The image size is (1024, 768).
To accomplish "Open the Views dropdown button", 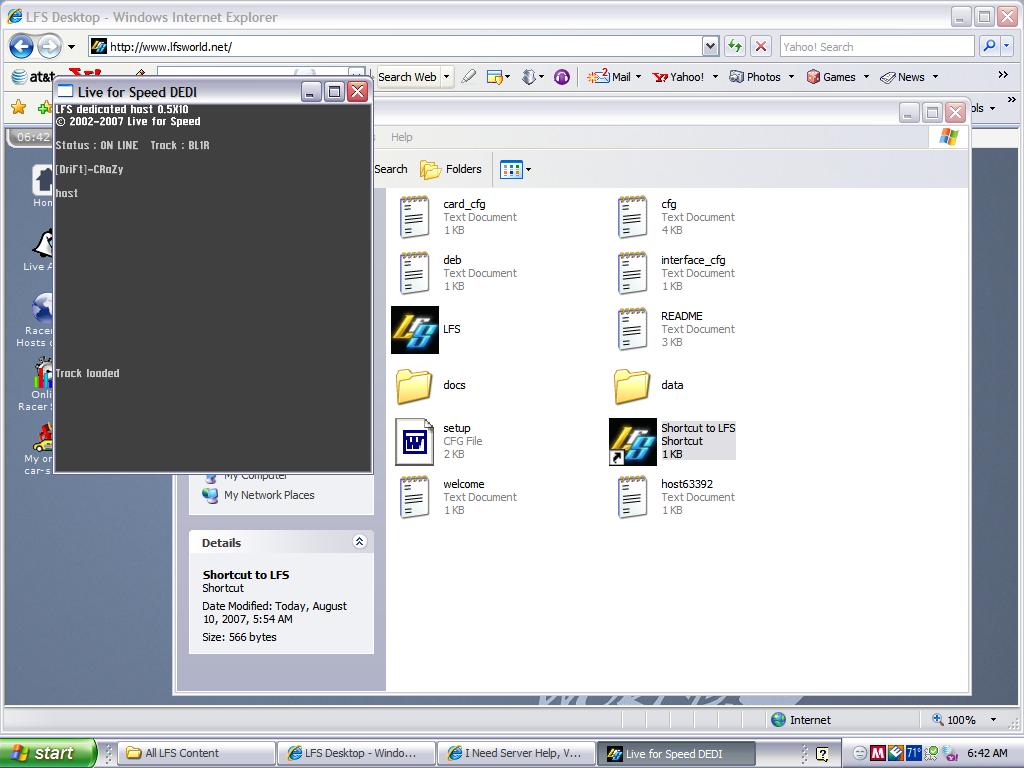I will coord(515,170).
